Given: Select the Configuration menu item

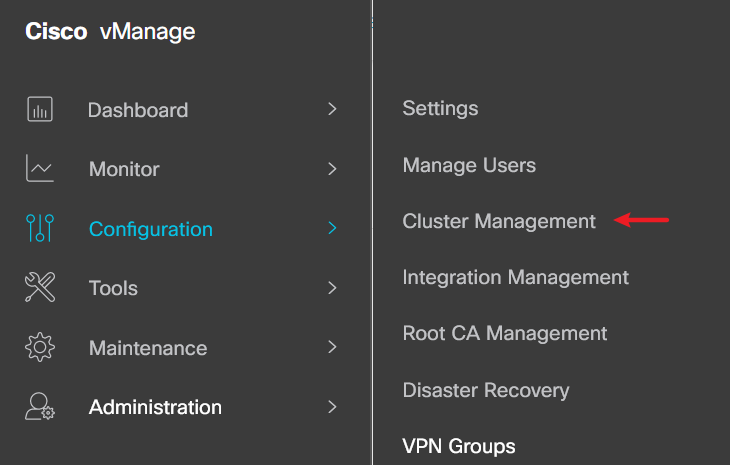Looking at the screenshot, I should pos(151,229).
